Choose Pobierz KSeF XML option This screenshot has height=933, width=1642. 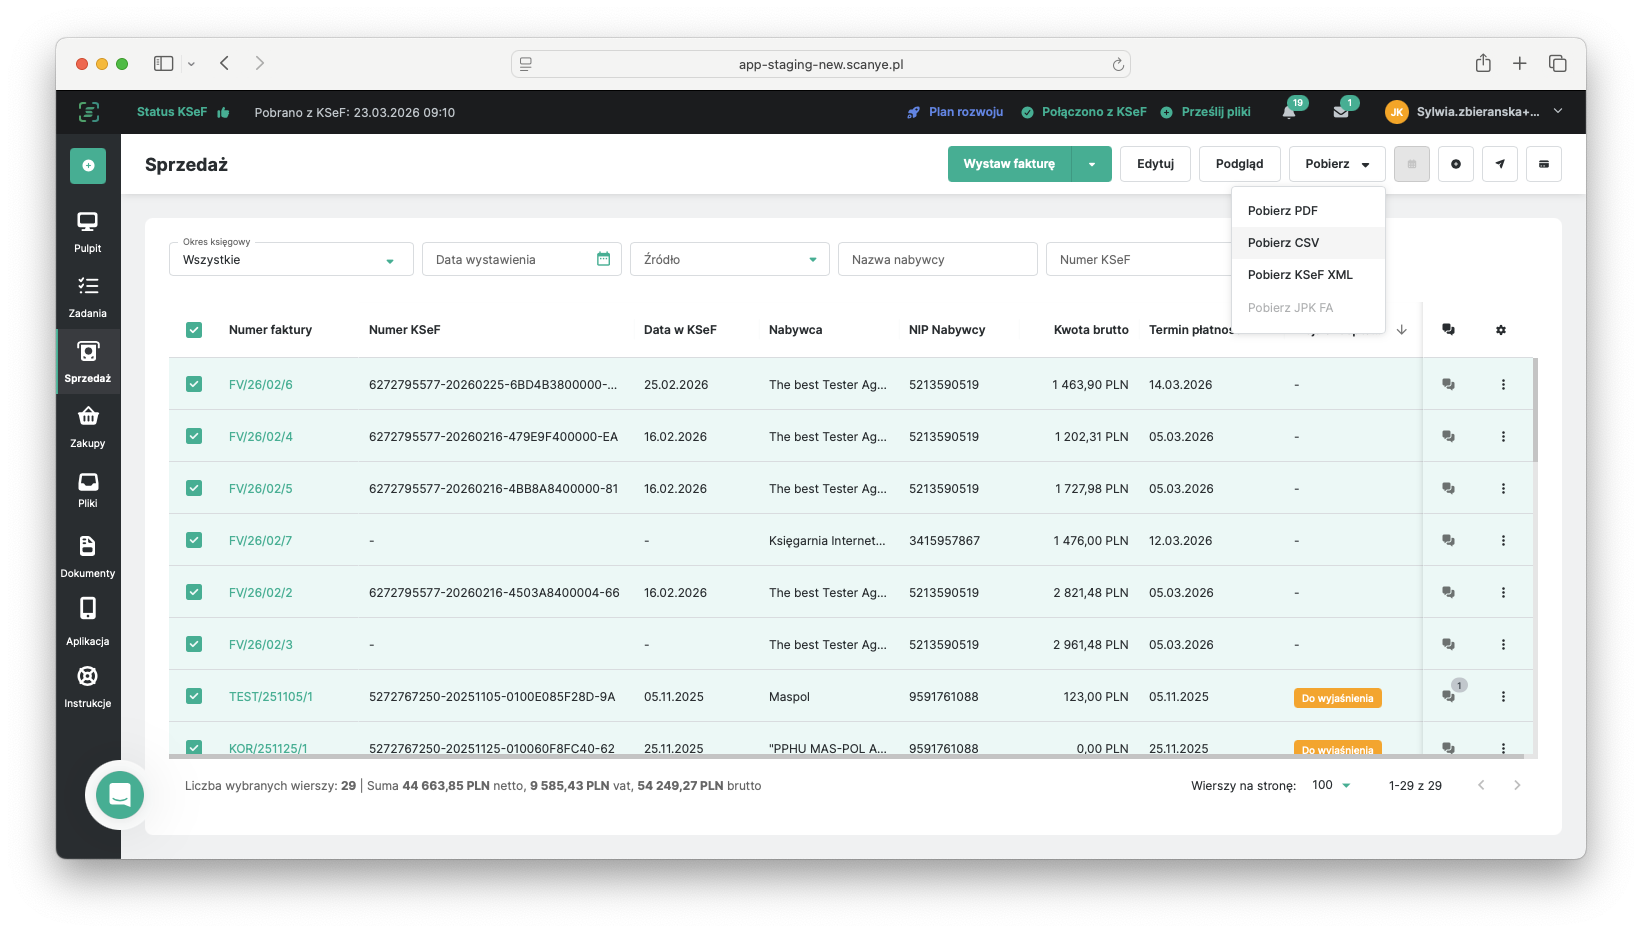[1308, 274]
